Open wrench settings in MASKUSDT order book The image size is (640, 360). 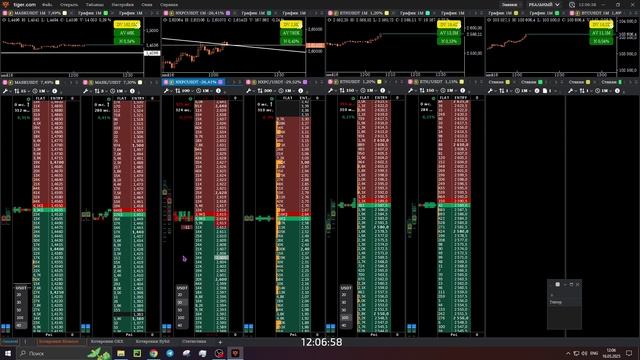pyautogui.click(x=5, y=91)
